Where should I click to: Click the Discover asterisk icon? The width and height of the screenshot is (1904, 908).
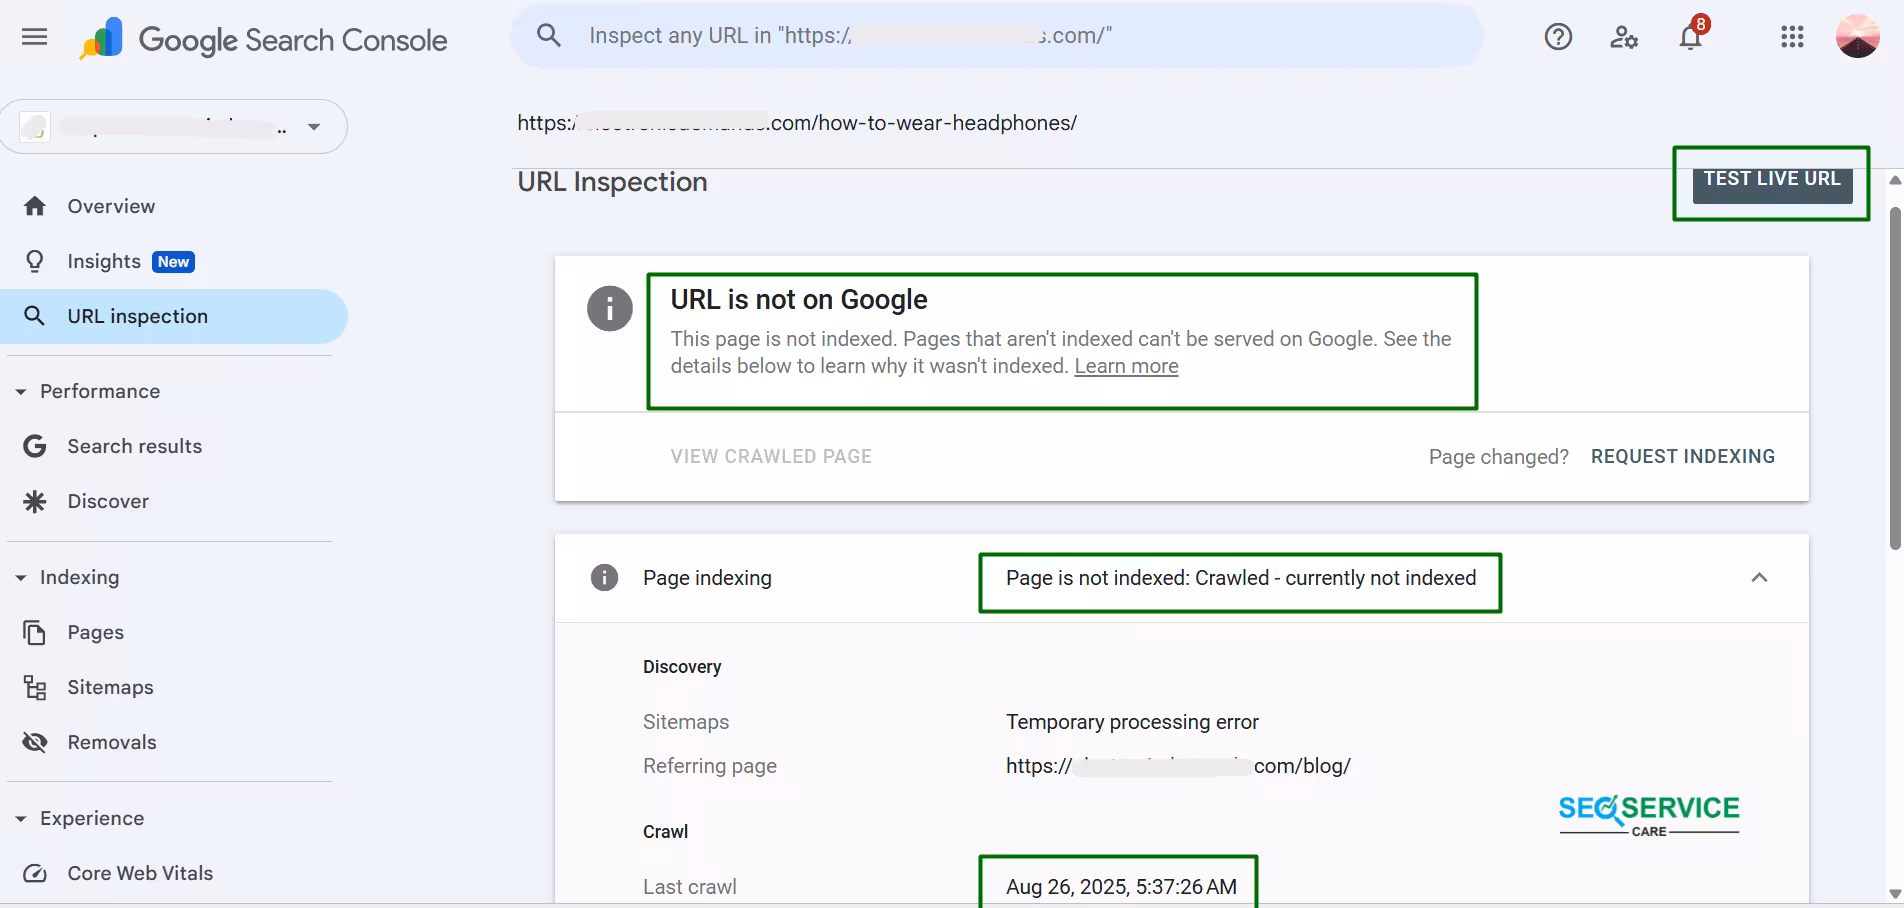tap(35, 501)
